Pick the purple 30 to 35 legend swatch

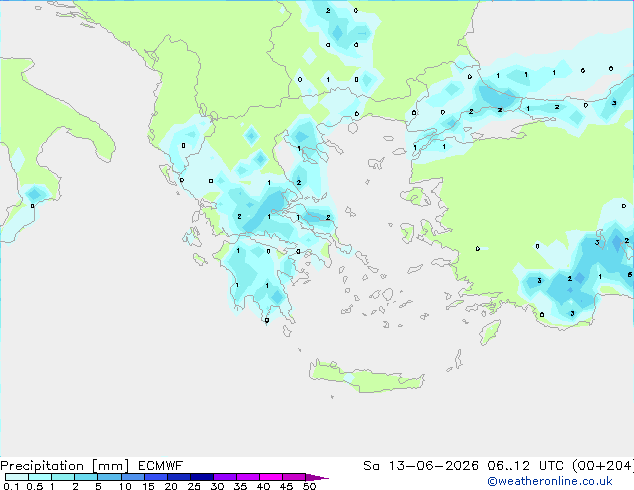click(x=225, y=477)
